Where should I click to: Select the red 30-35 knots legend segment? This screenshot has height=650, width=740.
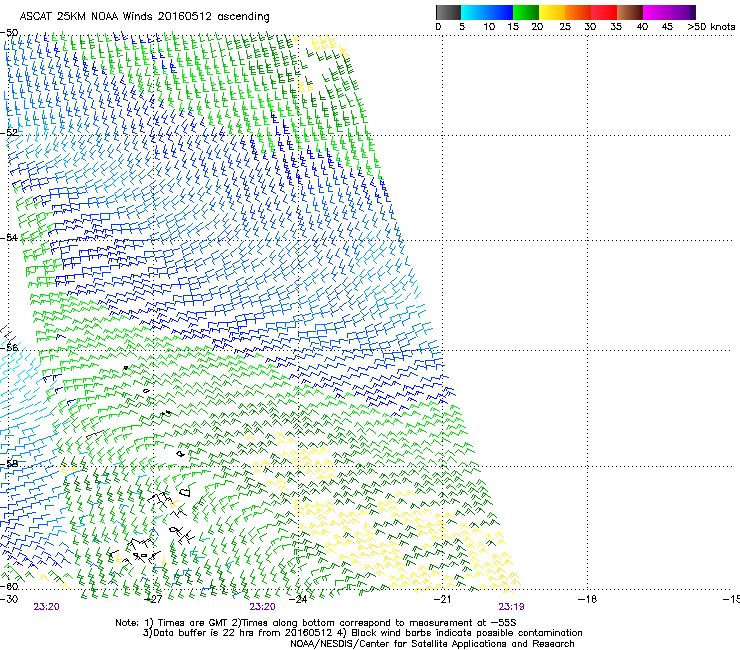pos(604,12)
